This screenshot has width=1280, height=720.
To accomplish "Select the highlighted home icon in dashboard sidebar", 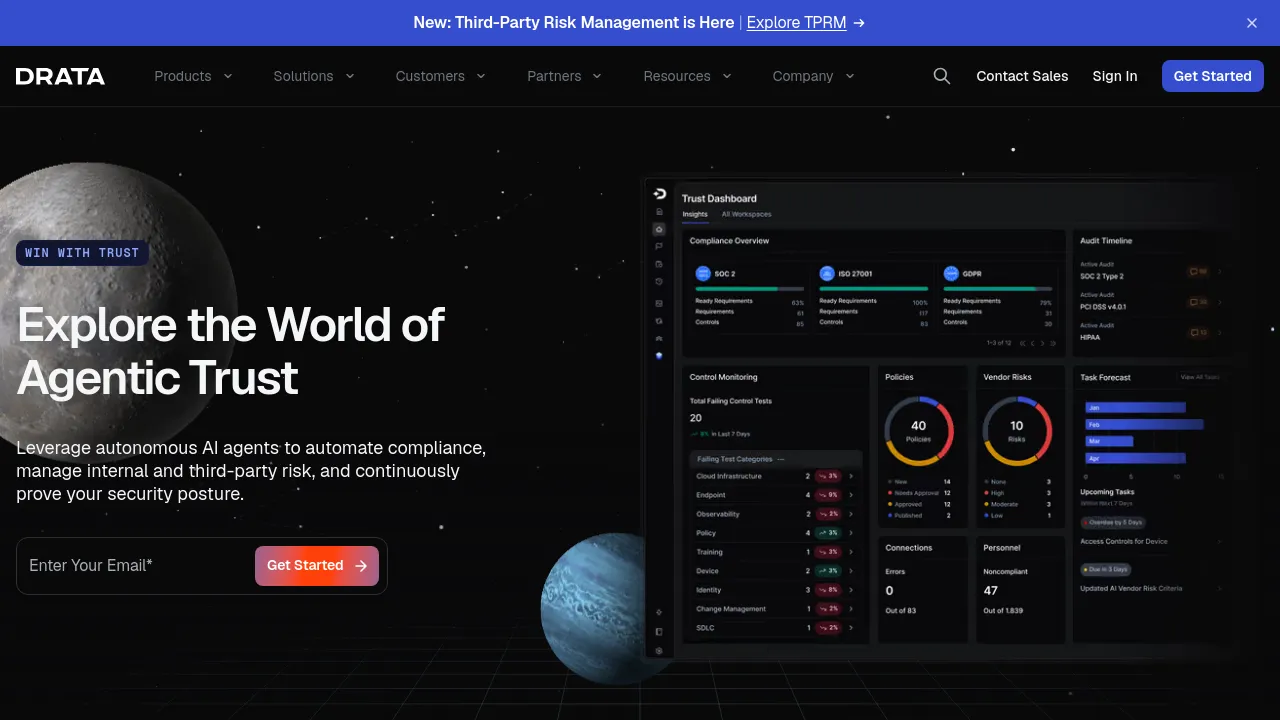I will pyautogui.click(x=659, y=229).
